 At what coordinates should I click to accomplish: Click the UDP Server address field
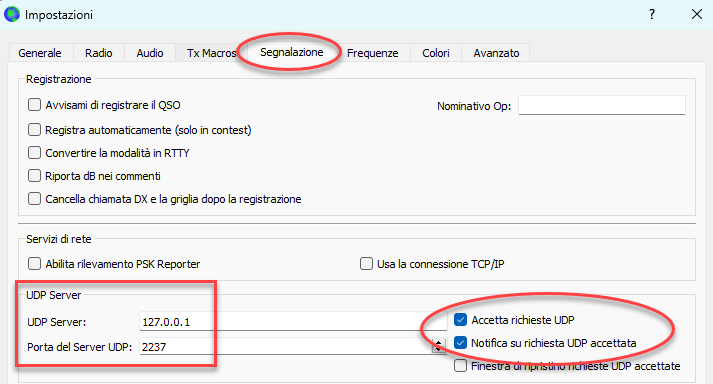pos(293,322)
